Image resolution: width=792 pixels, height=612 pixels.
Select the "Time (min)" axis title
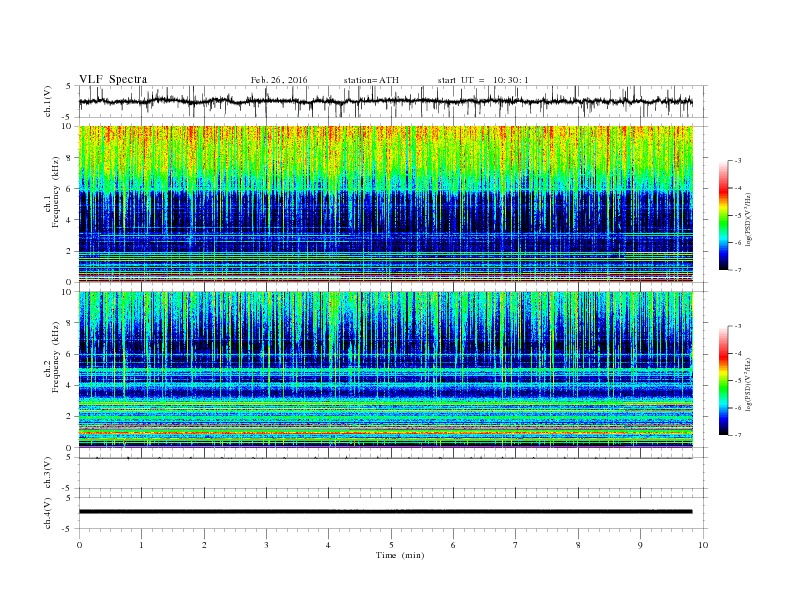tap(400, 555)
